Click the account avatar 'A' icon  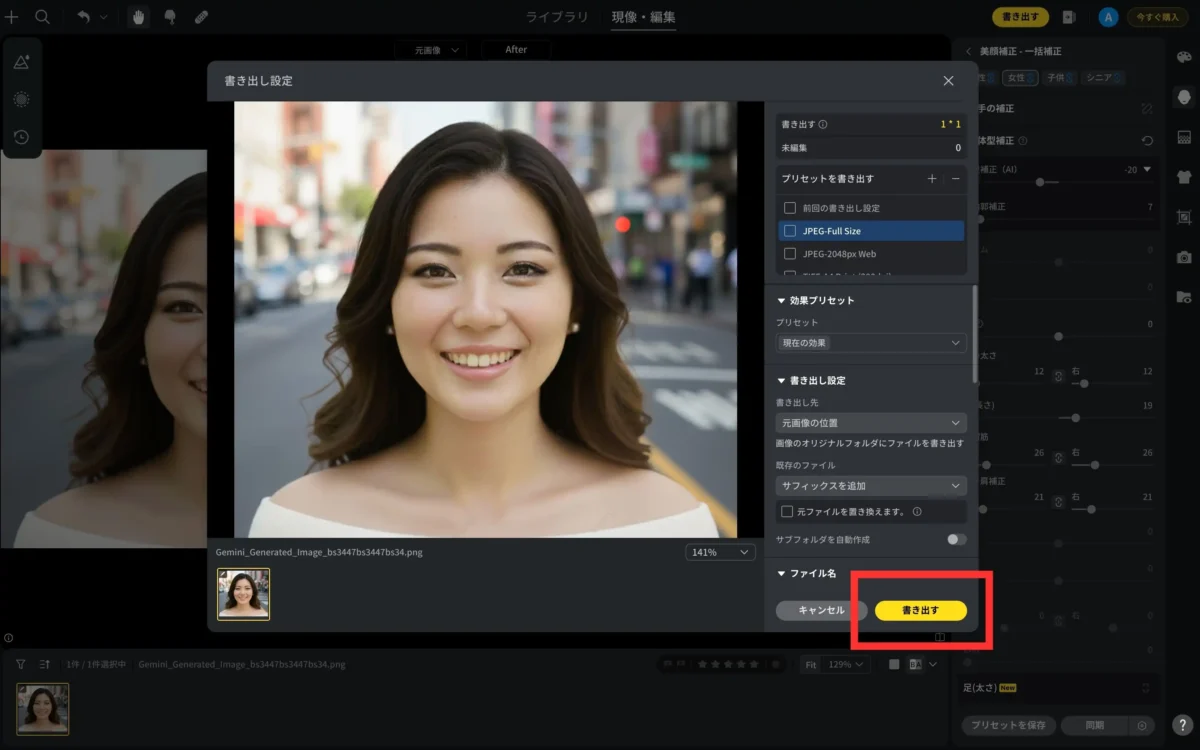click(x=1107, y=17)
